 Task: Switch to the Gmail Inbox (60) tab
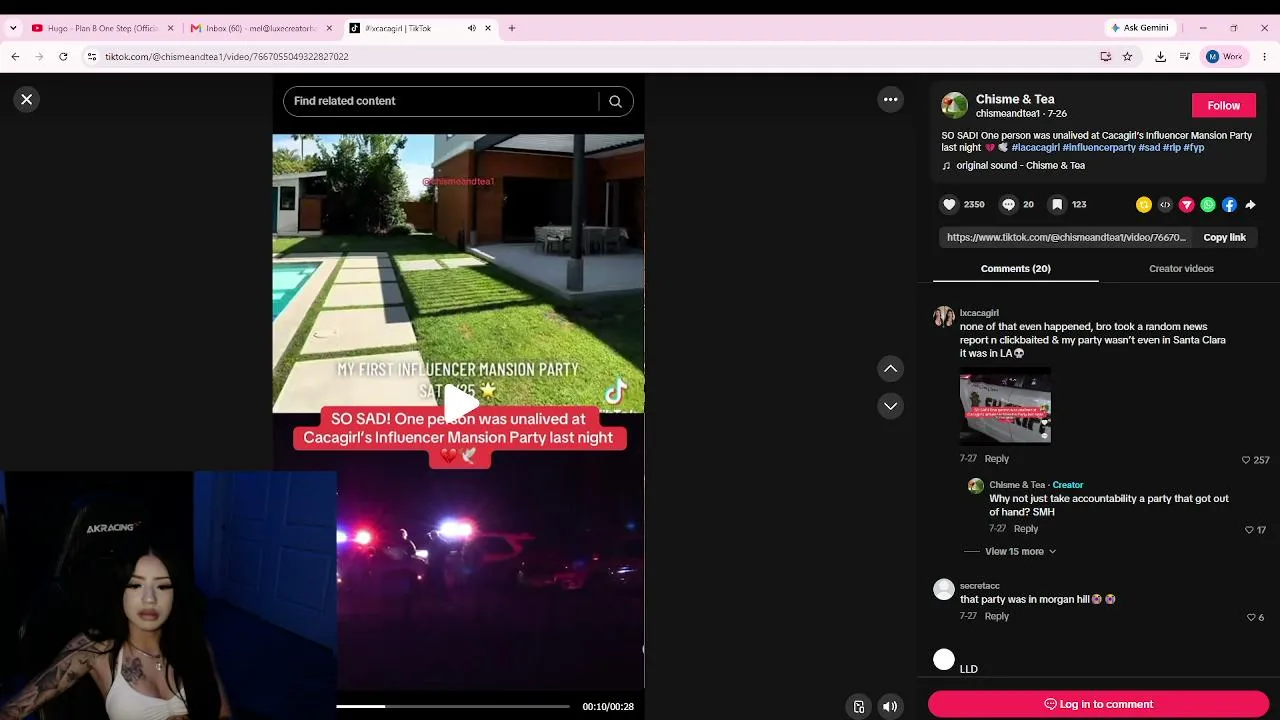coord(260,28)
